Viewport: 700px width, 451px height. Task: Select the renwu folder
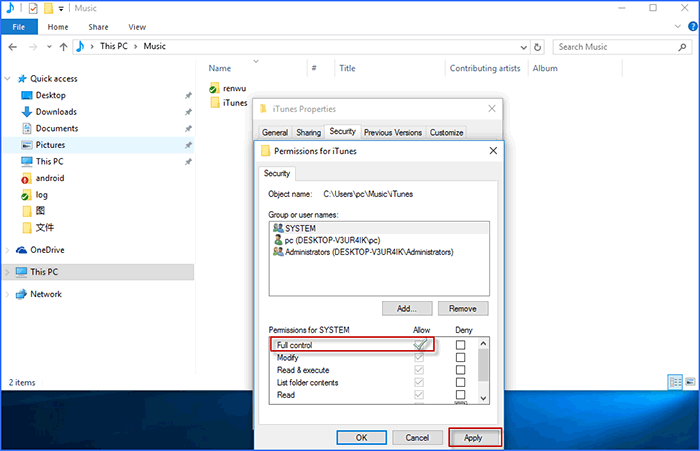click(228, 88)
